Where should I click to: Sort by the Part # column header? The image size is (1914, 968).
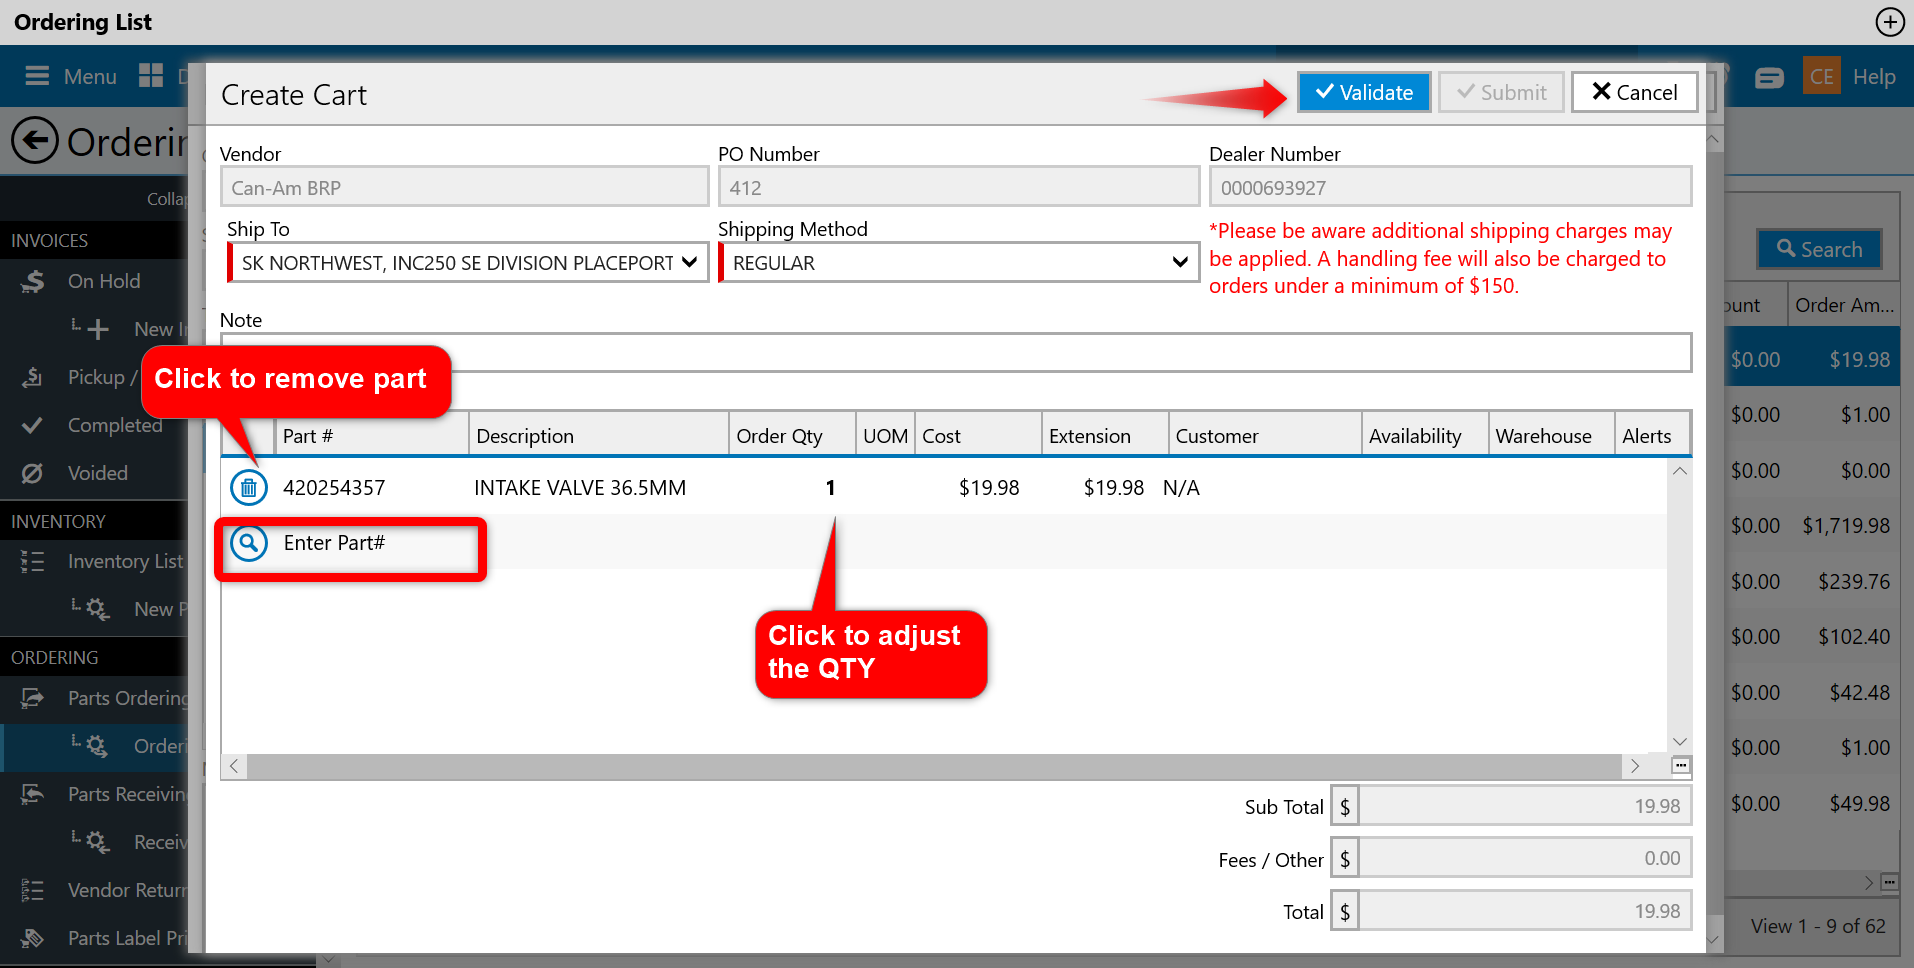[371, 436]
